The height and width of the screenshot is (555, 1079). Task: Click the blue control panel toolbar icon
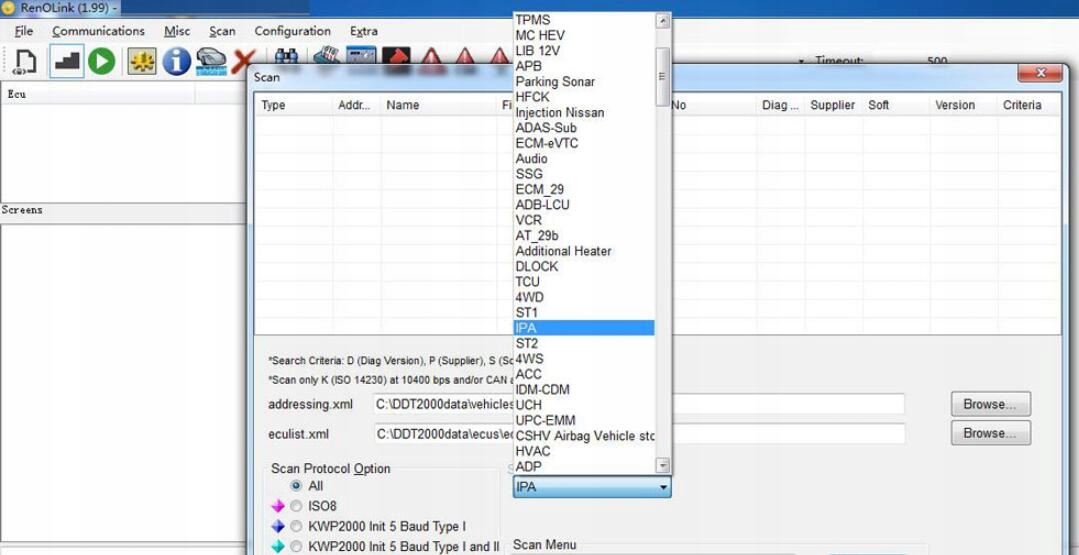coord(361,56)
